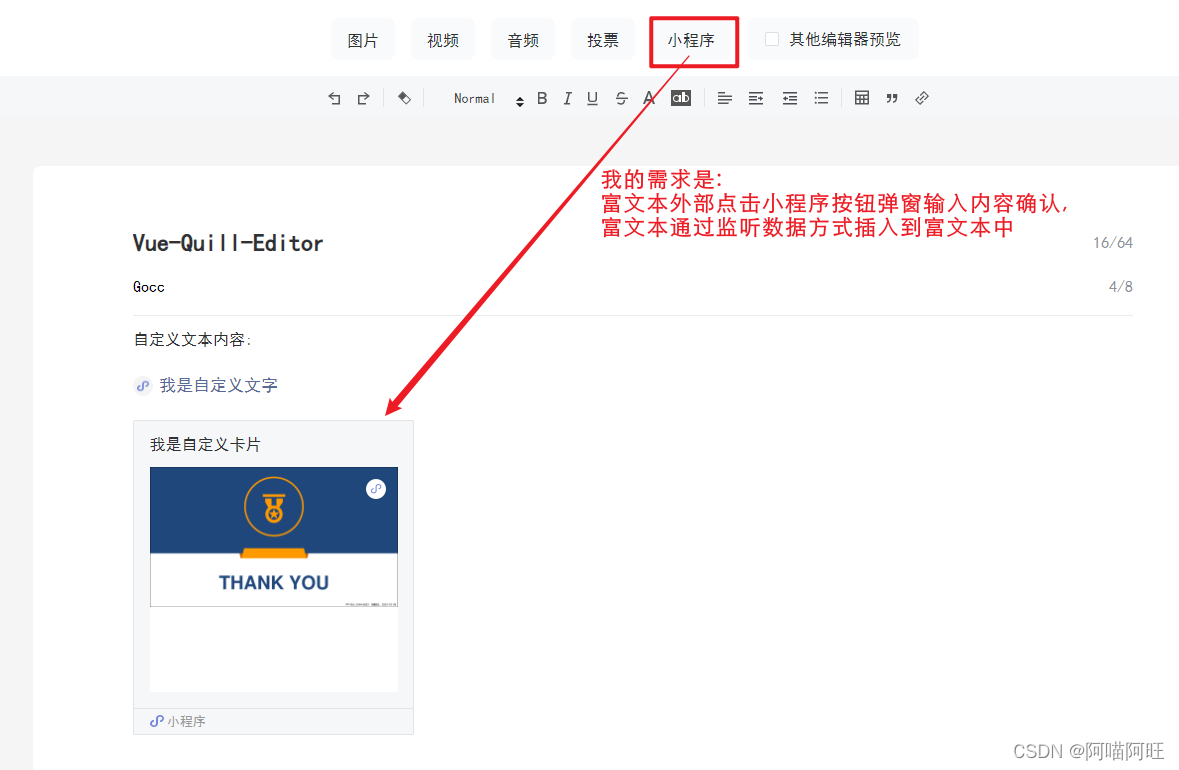Click the insert link icon in the toolbar
The width and height of the screenshot is (1179, 770).
tap(922, 99)
